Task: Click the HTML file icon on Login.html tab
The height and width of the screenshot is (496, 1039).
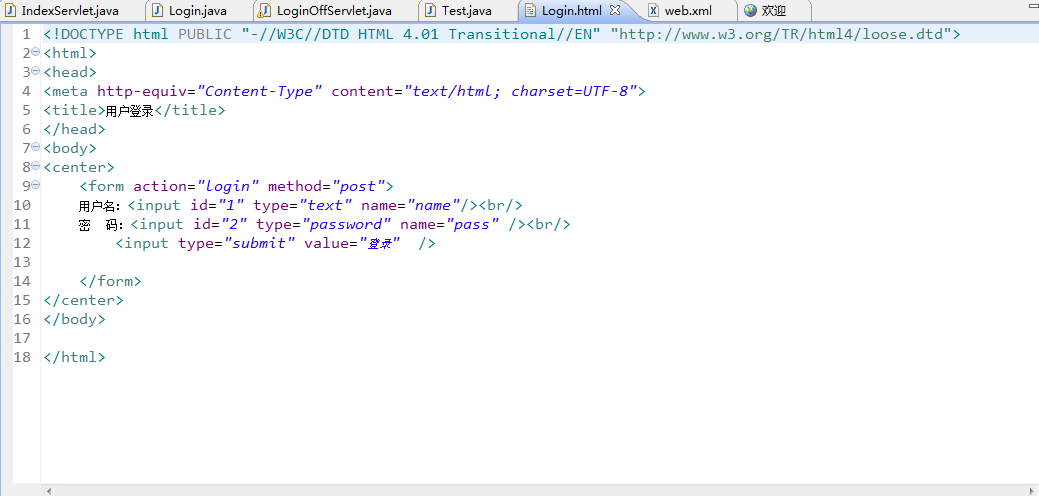Action: (x=530, y=11)
